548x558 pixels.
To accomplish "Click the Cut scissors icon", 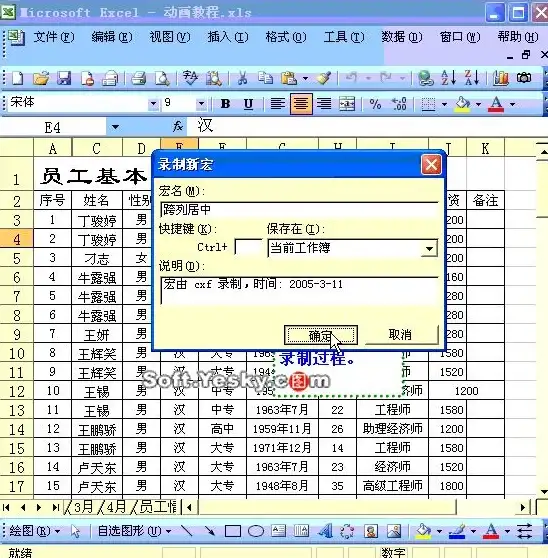I will click(x=243, y=78).
